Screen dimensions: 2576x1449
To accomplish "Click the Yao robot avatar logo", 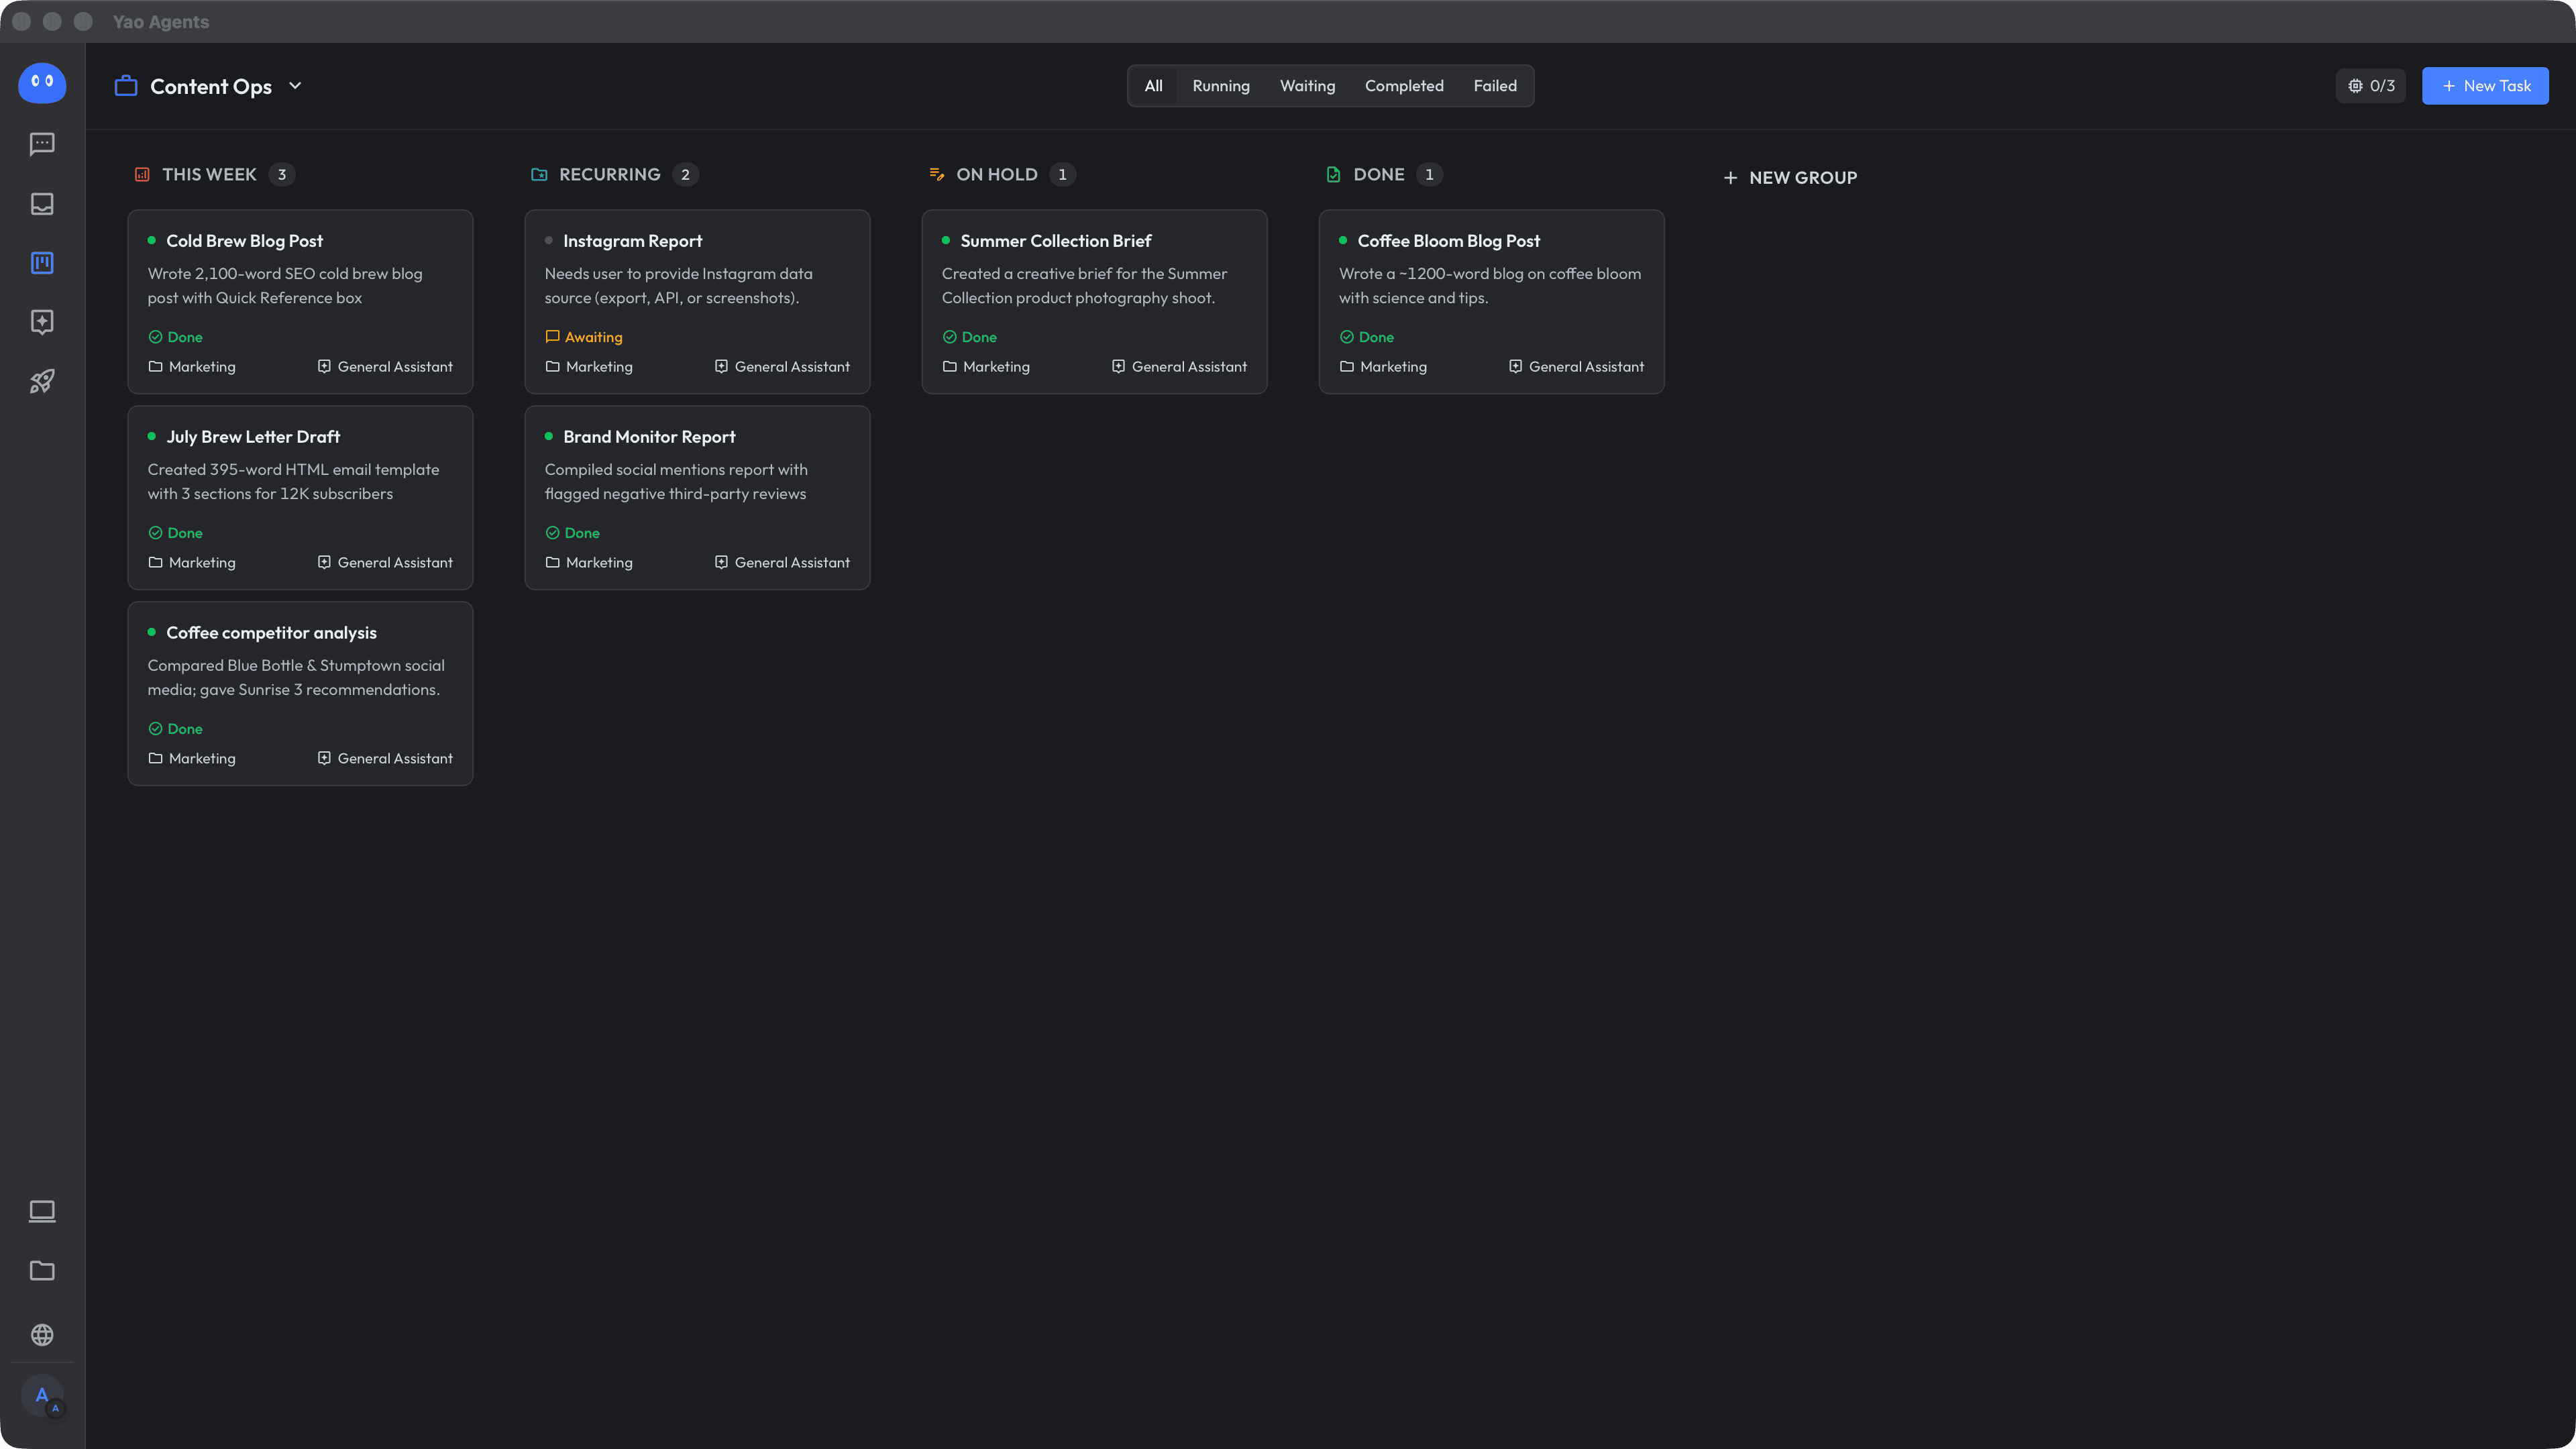I will click(x=42, y=83).
